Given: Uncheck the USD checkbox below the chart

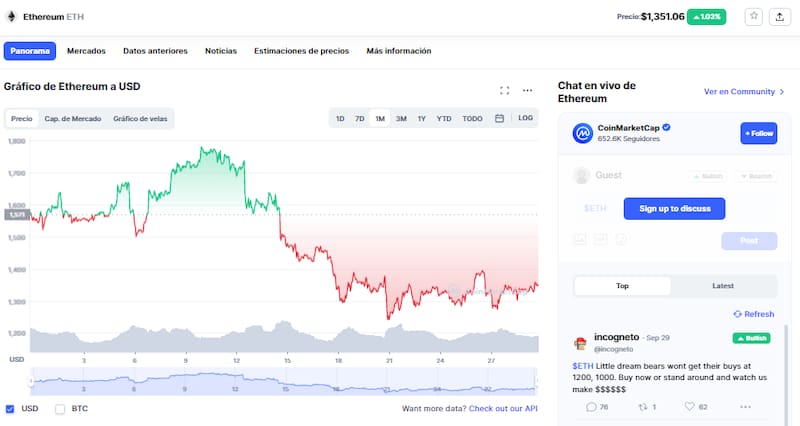Looking at the screenshot, I should 10,409.
